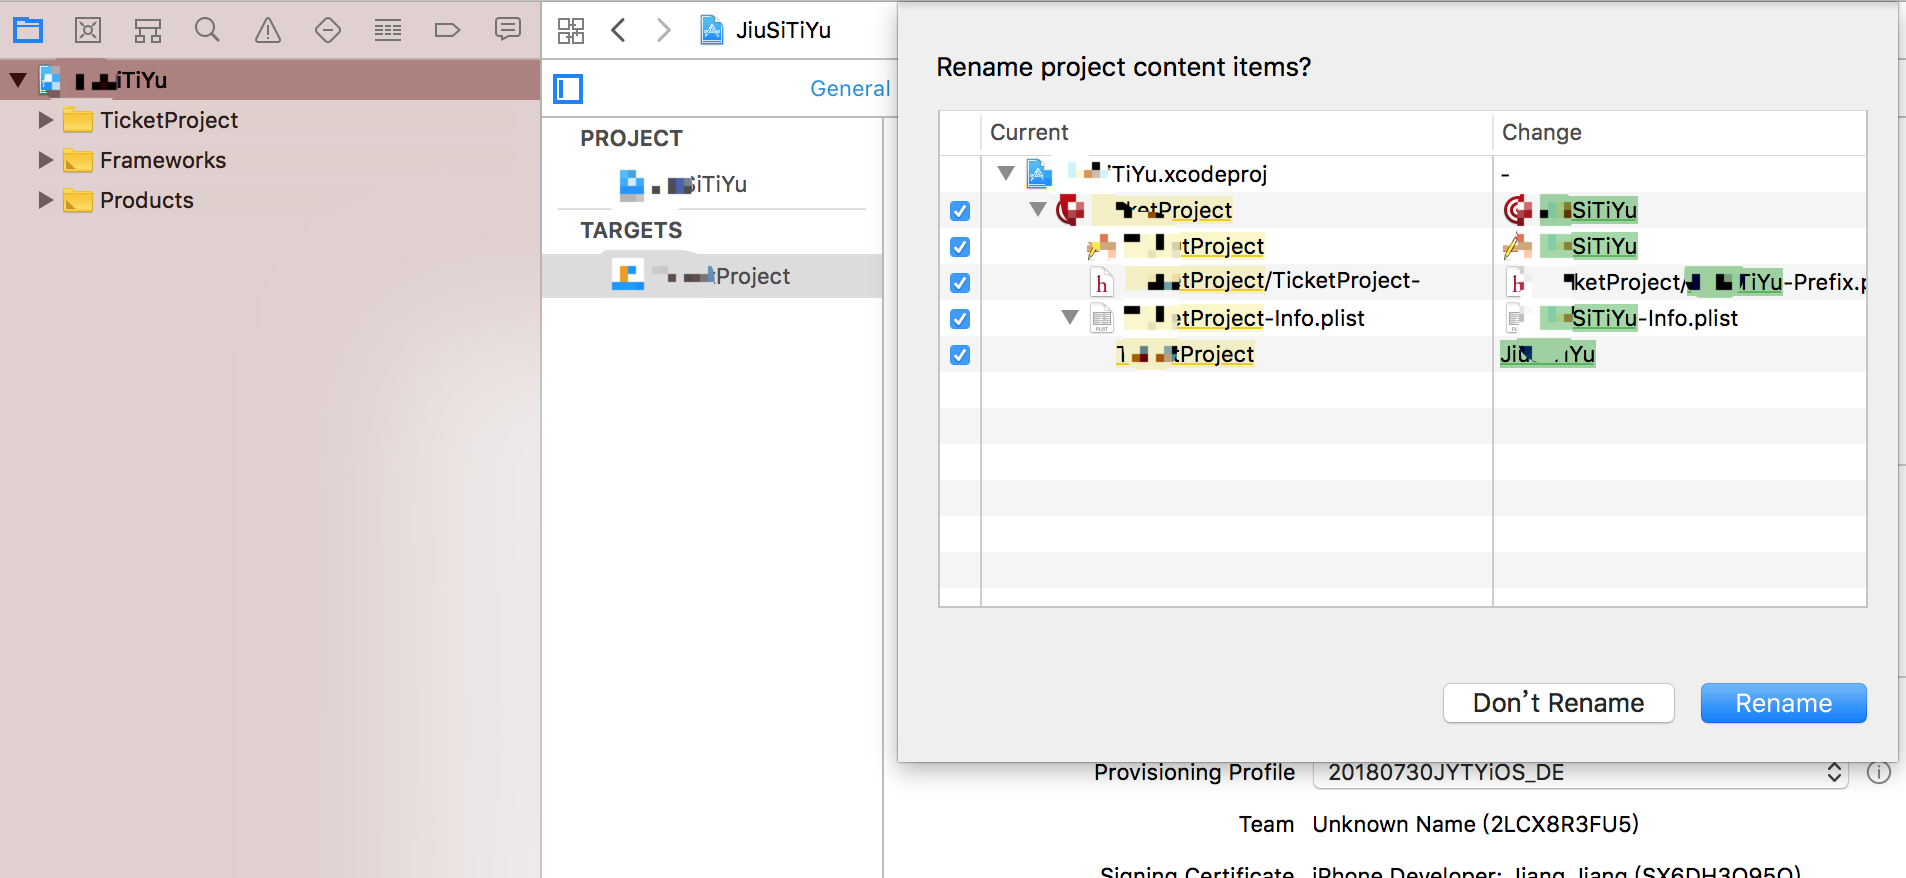The width and height of the screenshot is (1906, 878).
Task: Select the target entry under TARGETS
Action: [712, 276]
